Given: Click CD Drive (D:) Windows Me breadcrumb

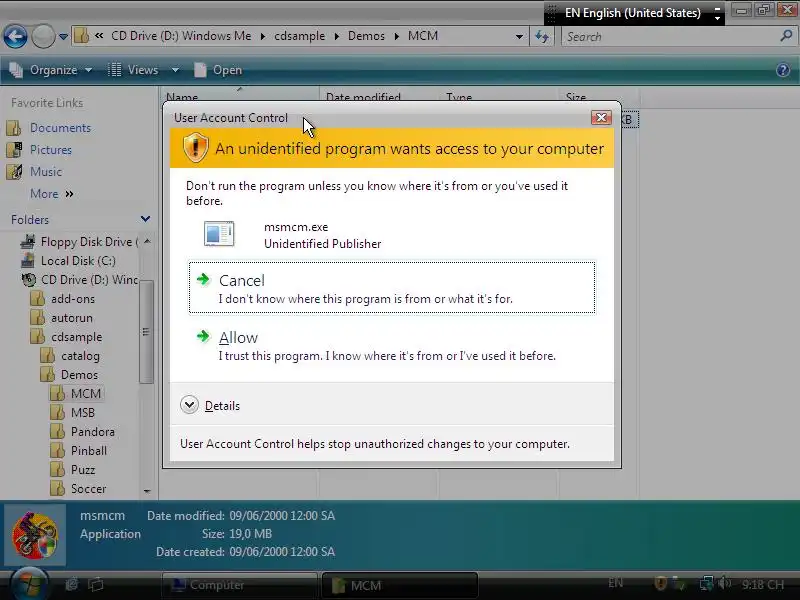Looking at the screenshot, I should pos(181,36).
